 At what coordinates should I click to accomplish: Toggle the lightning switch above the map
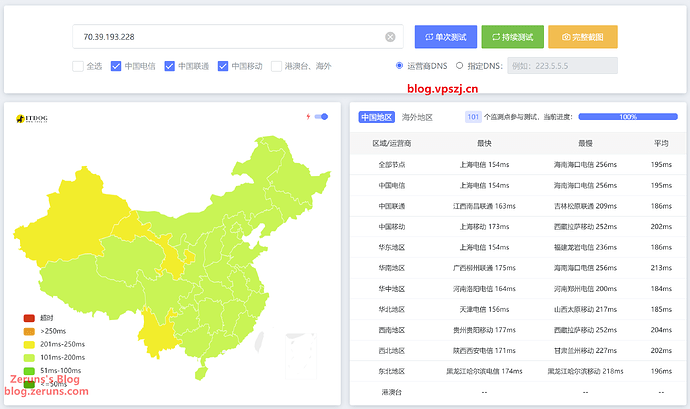point(321,117)
